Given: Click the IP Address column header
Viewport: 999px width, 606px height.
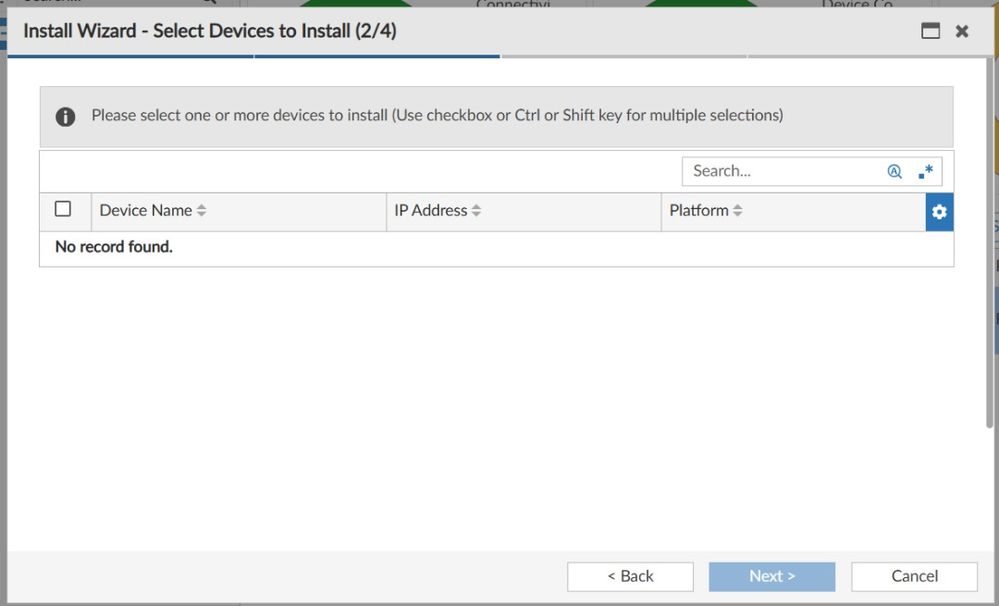Looking at the screenshot, I should click(x=431, y=211).
